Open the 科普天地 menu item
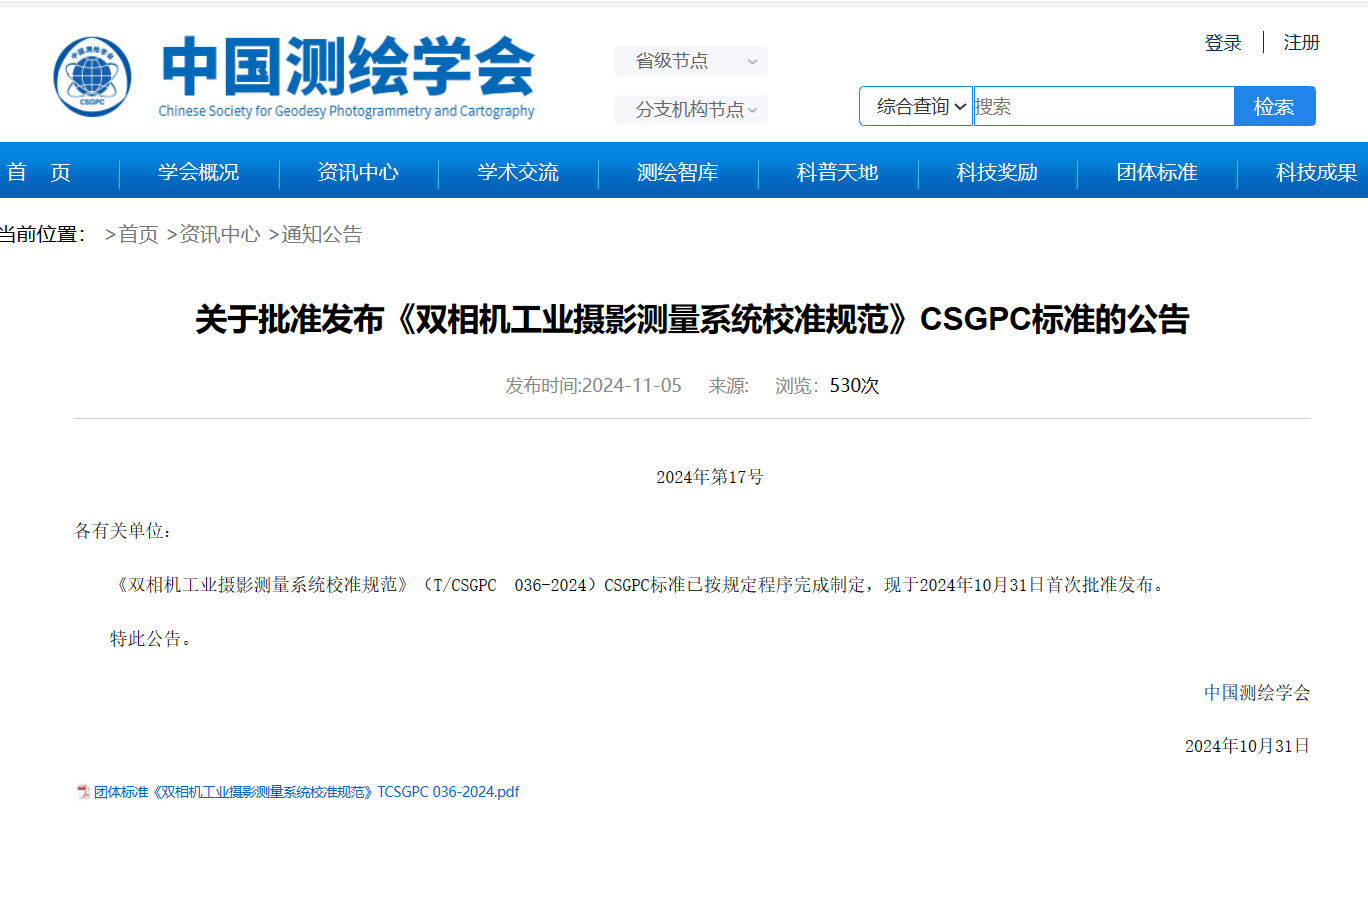This screenshot has height=903, width=1368. [837, 172]
